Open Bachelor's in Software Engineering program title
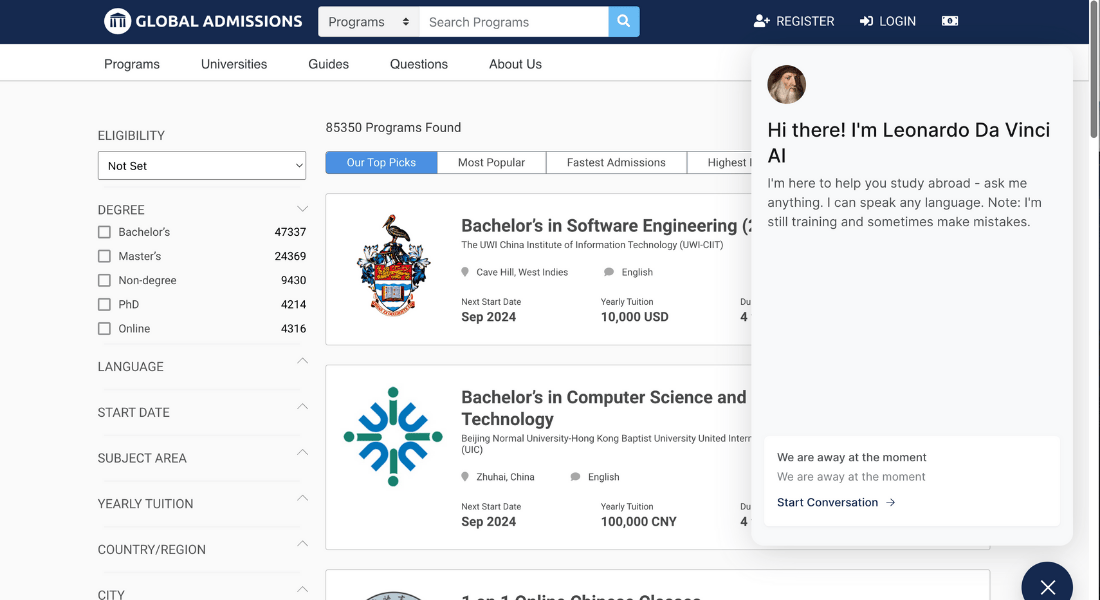The height and width of the screenshot is (600, 1100). pos(606,225)
